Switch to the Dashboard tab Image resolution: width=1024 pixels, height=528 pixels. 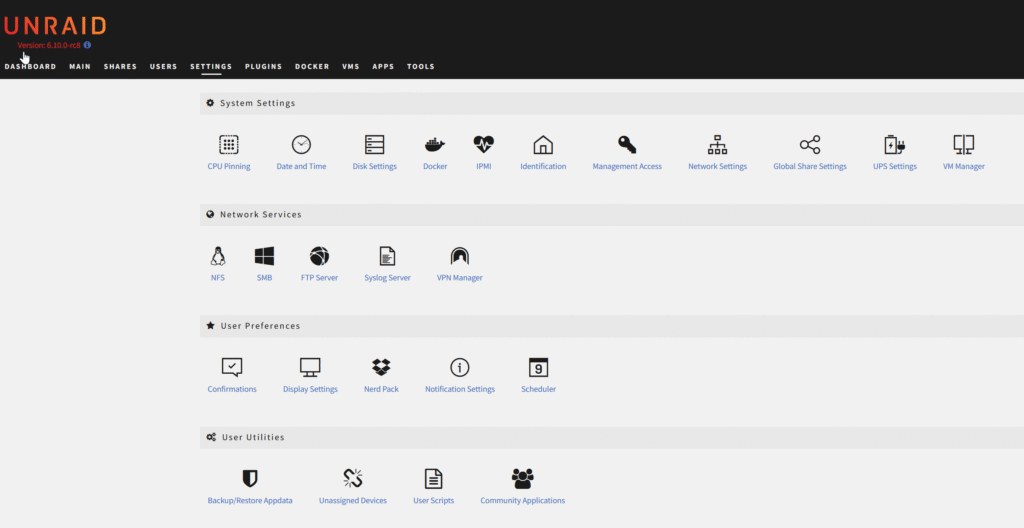point(30,67)
